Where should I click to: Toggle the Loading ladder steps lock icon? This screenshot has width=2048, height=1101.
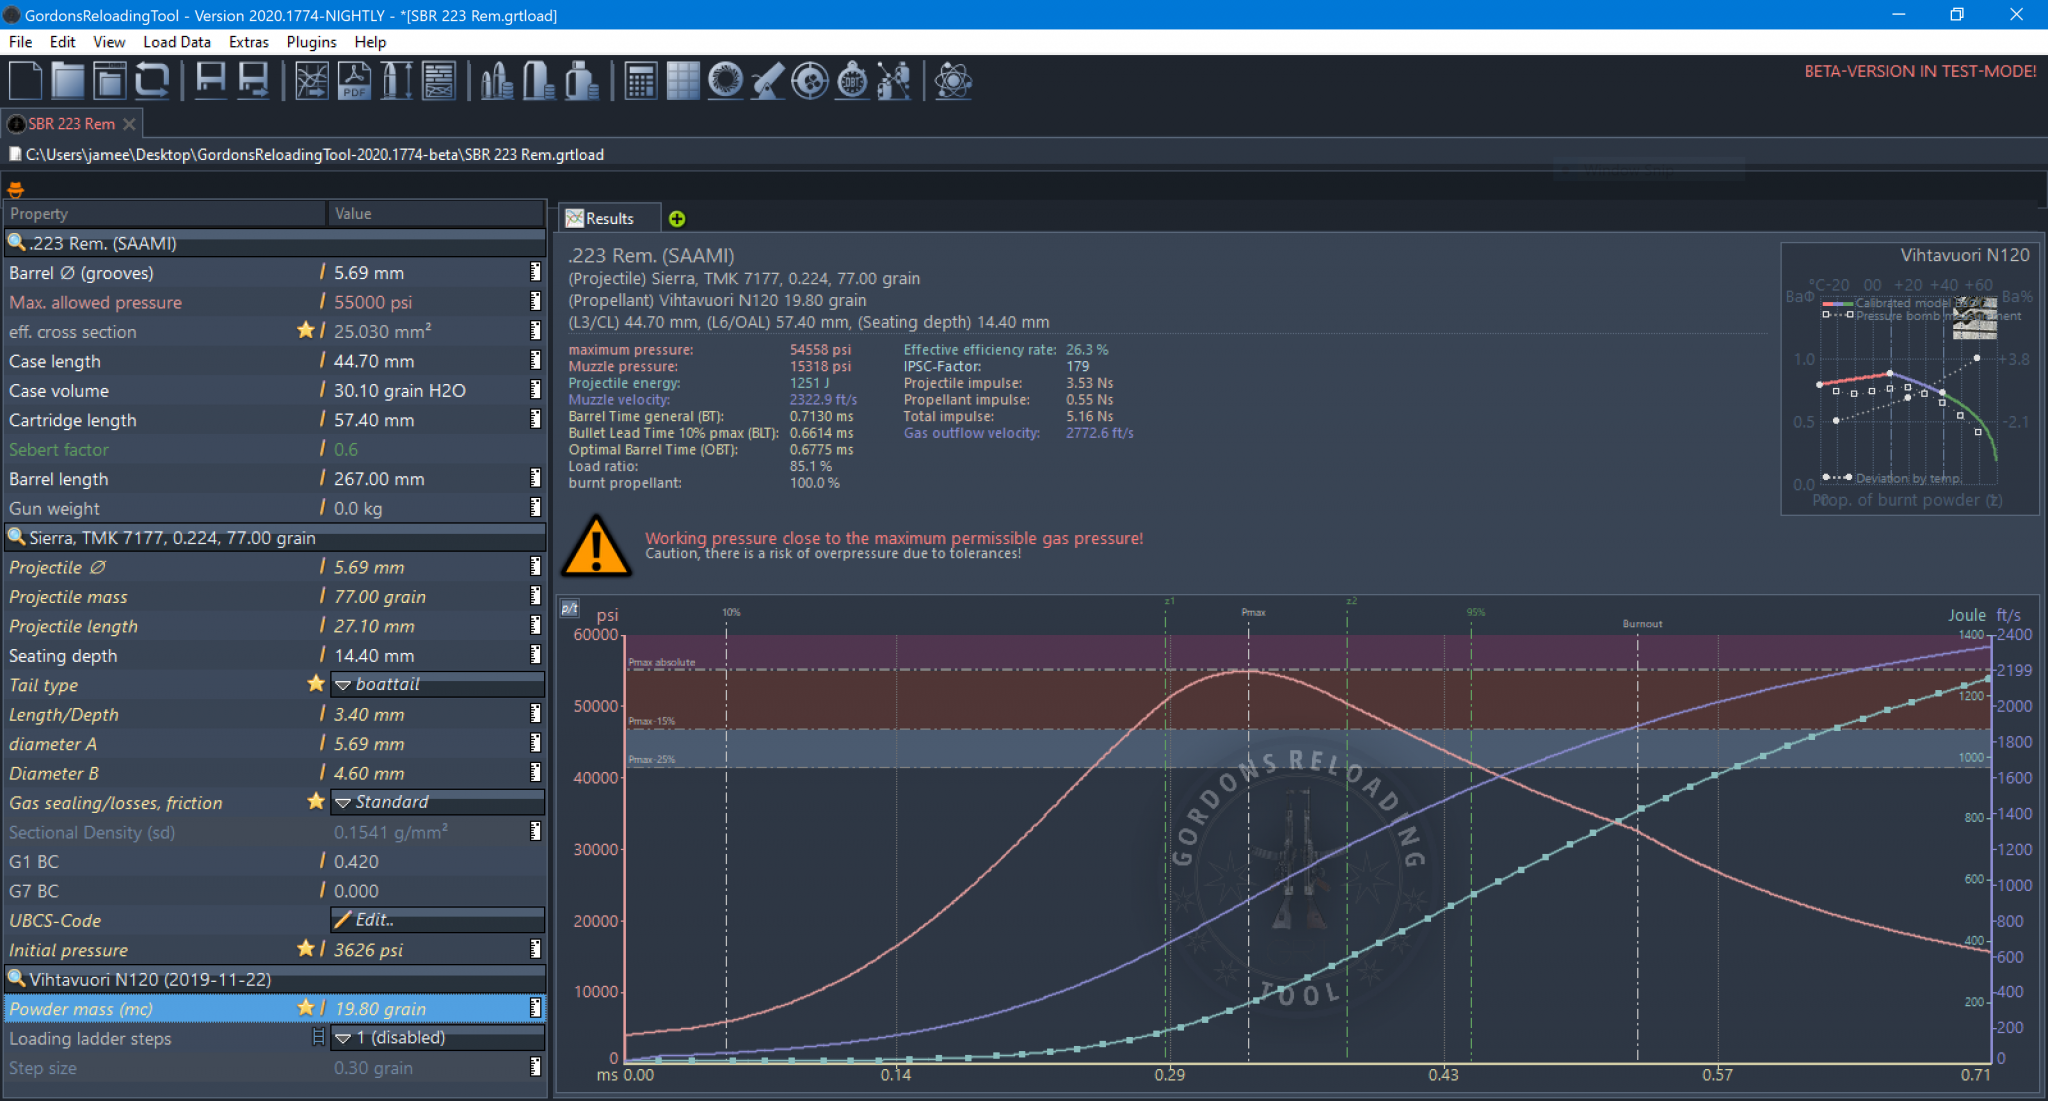(x=318, y=1038)
